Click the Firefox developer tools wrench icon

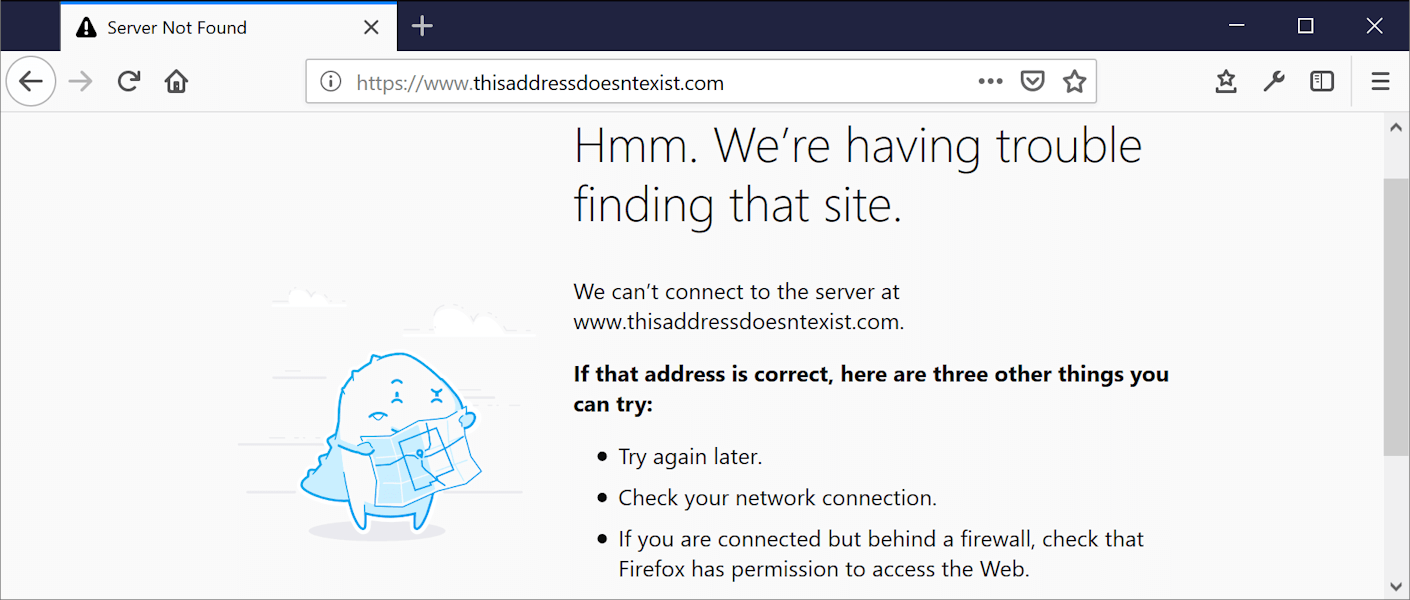pyautogui.click(x=1273, y=81)
